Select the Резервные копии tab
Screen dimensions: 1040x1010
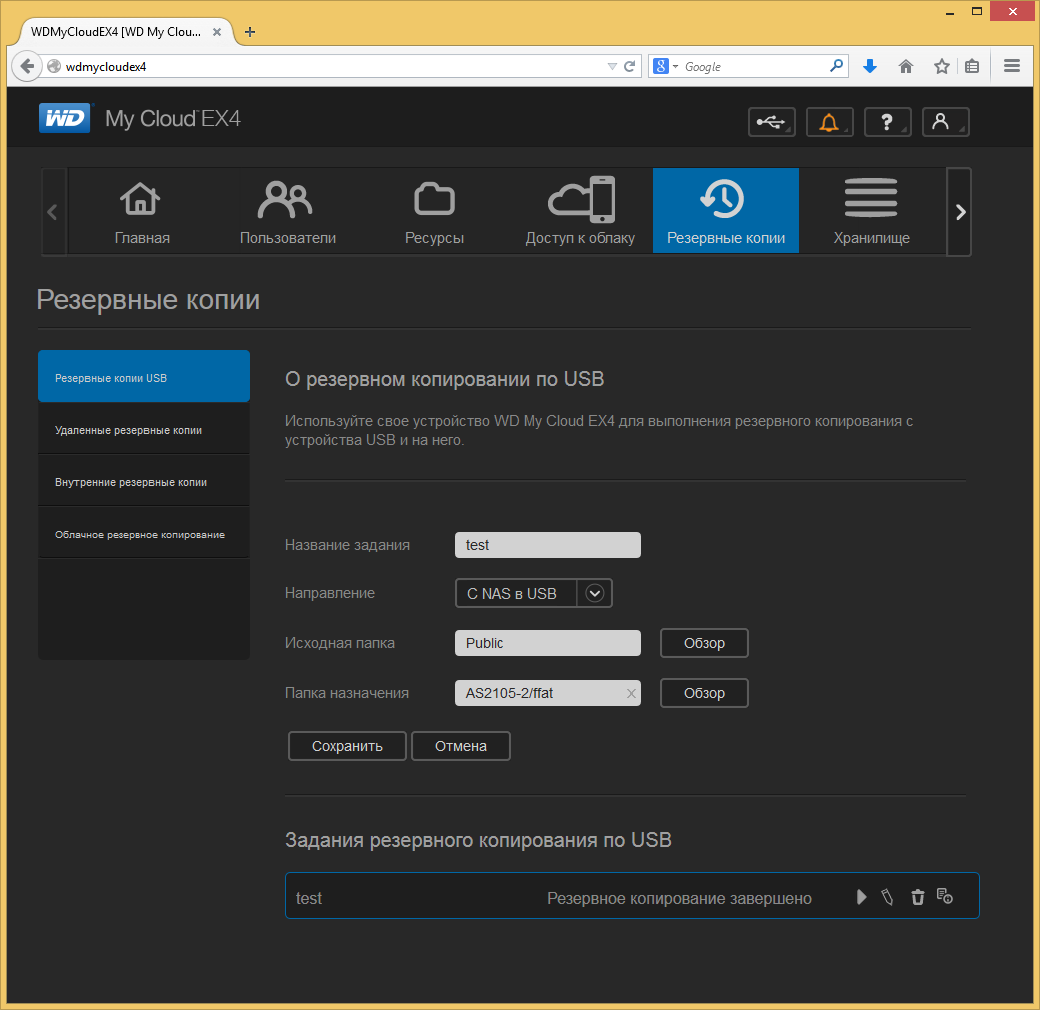[x=726, y=211]
